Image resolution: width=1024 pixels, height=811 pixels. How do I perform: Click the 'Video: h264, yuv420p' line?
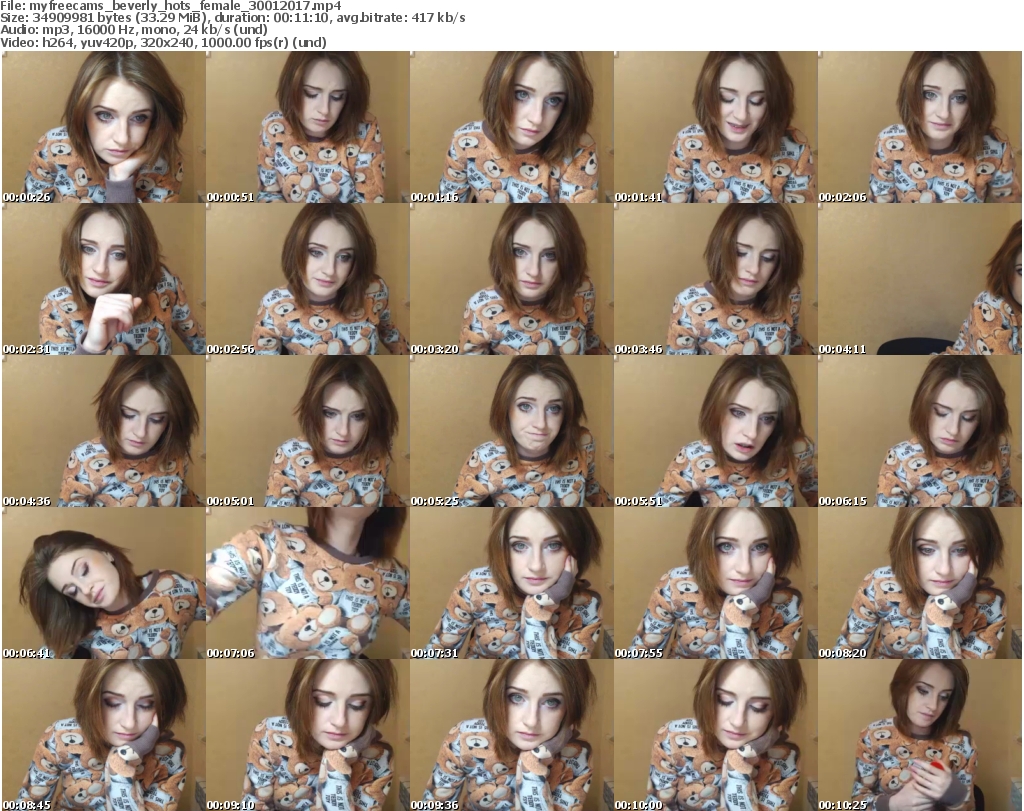(x=163, y=42)
